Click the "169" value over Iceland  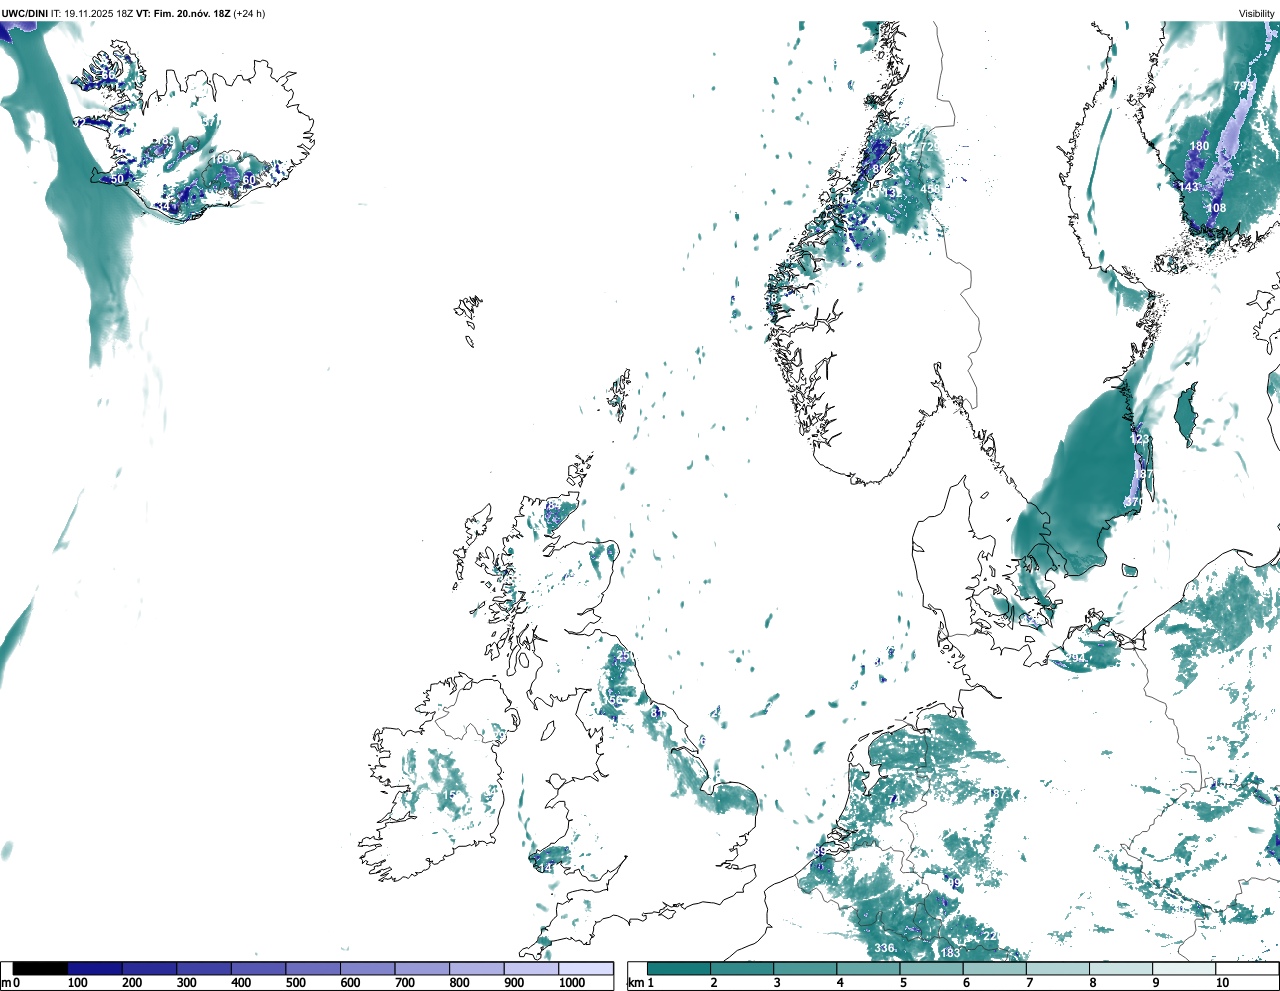[220, 159]
